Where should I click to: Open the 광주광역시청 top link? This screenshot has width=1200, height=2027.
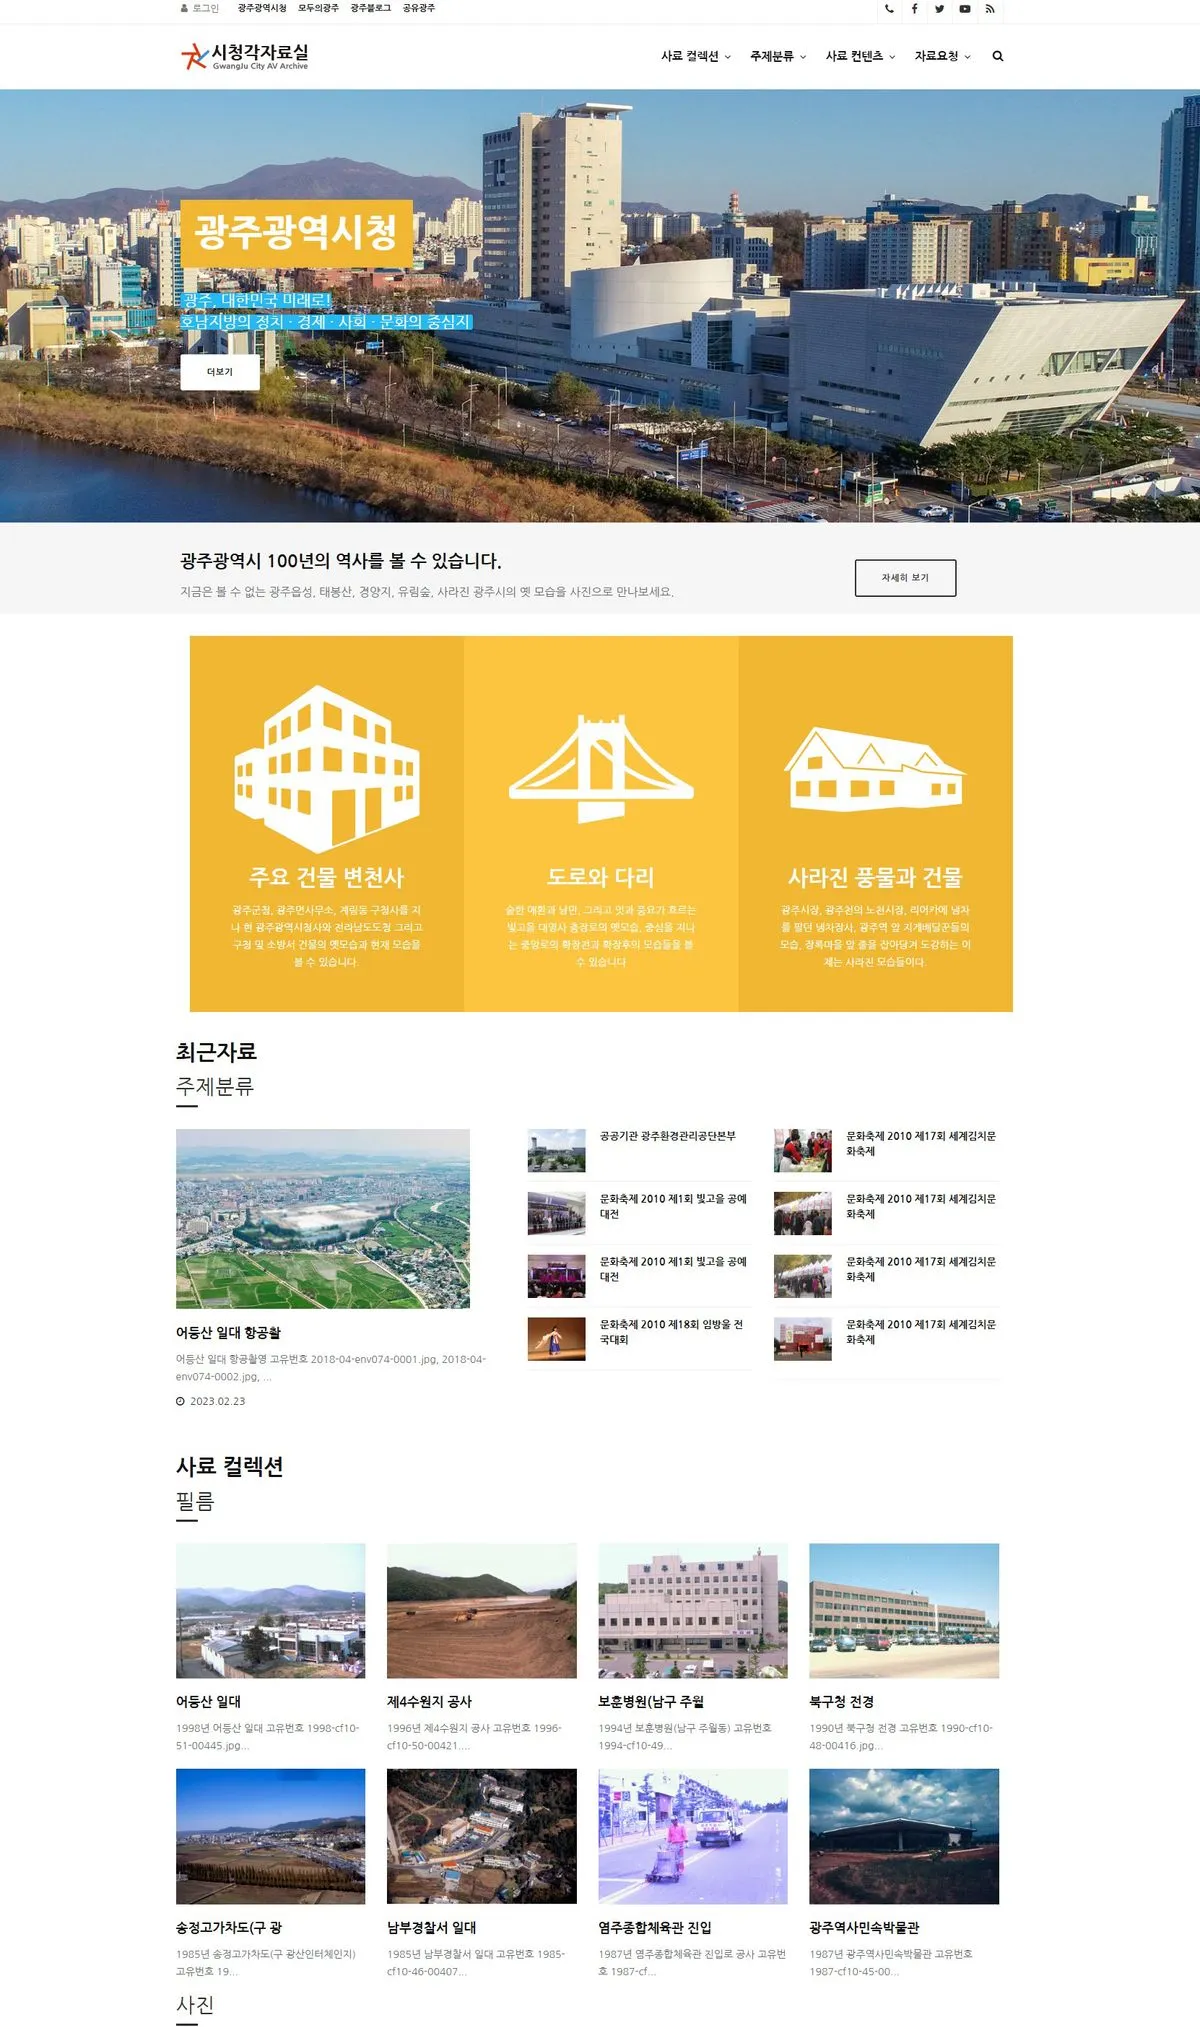tap(262, 8)
